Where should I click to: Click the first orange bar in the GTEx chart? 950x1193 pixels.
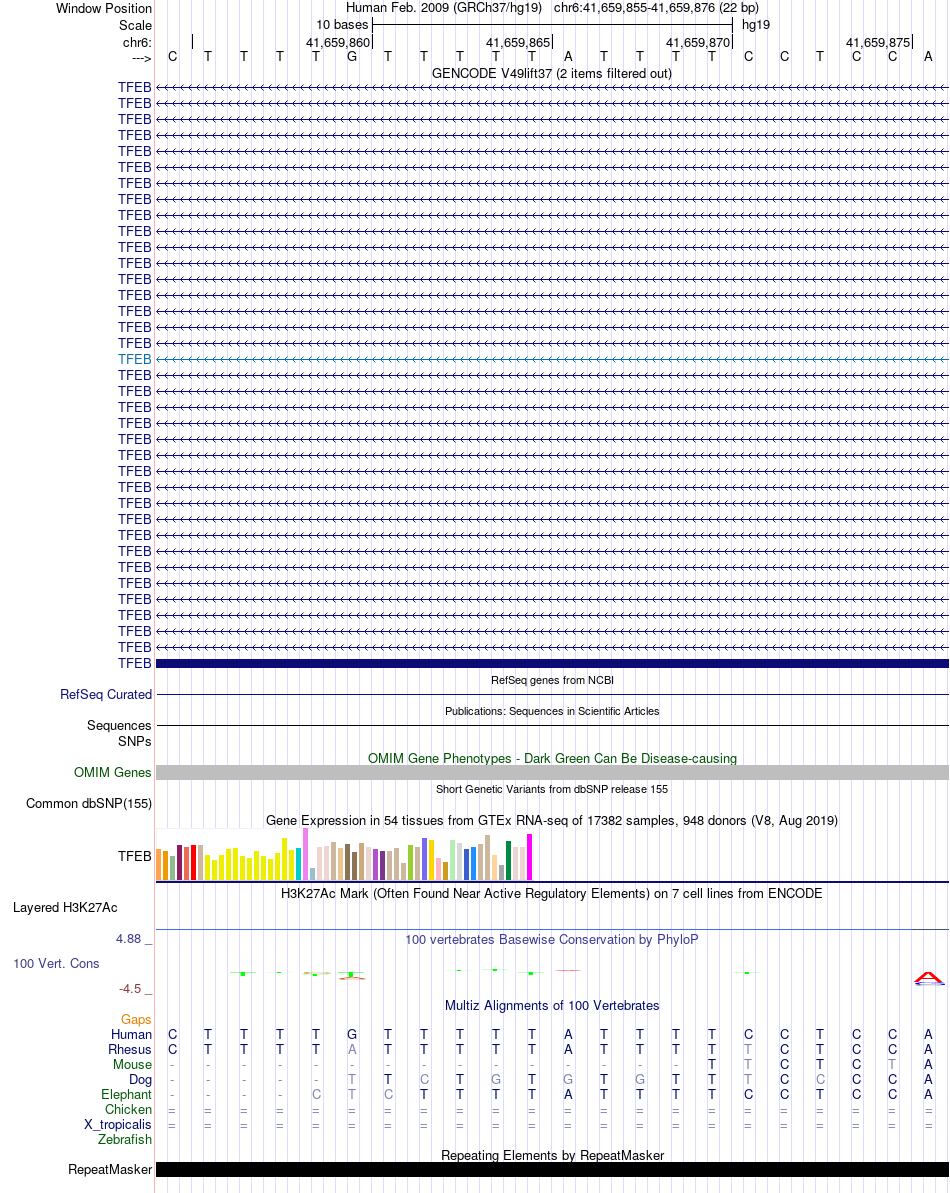pos(158,865)
